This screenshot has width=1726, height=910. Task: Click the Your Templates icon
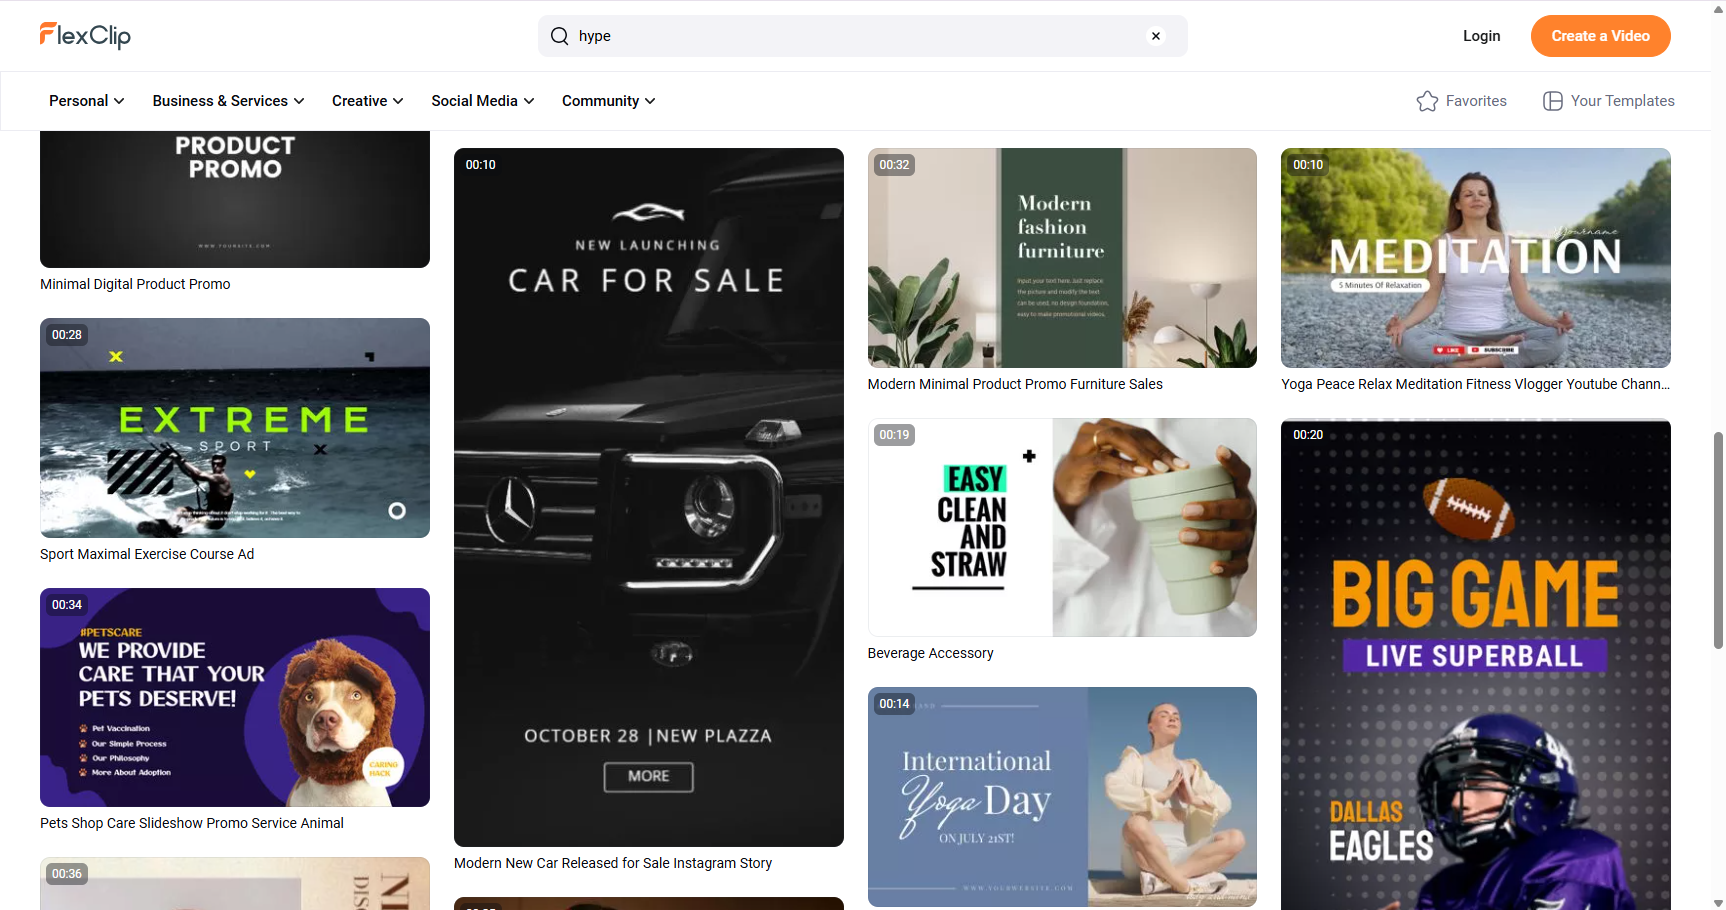[1553, 101]
